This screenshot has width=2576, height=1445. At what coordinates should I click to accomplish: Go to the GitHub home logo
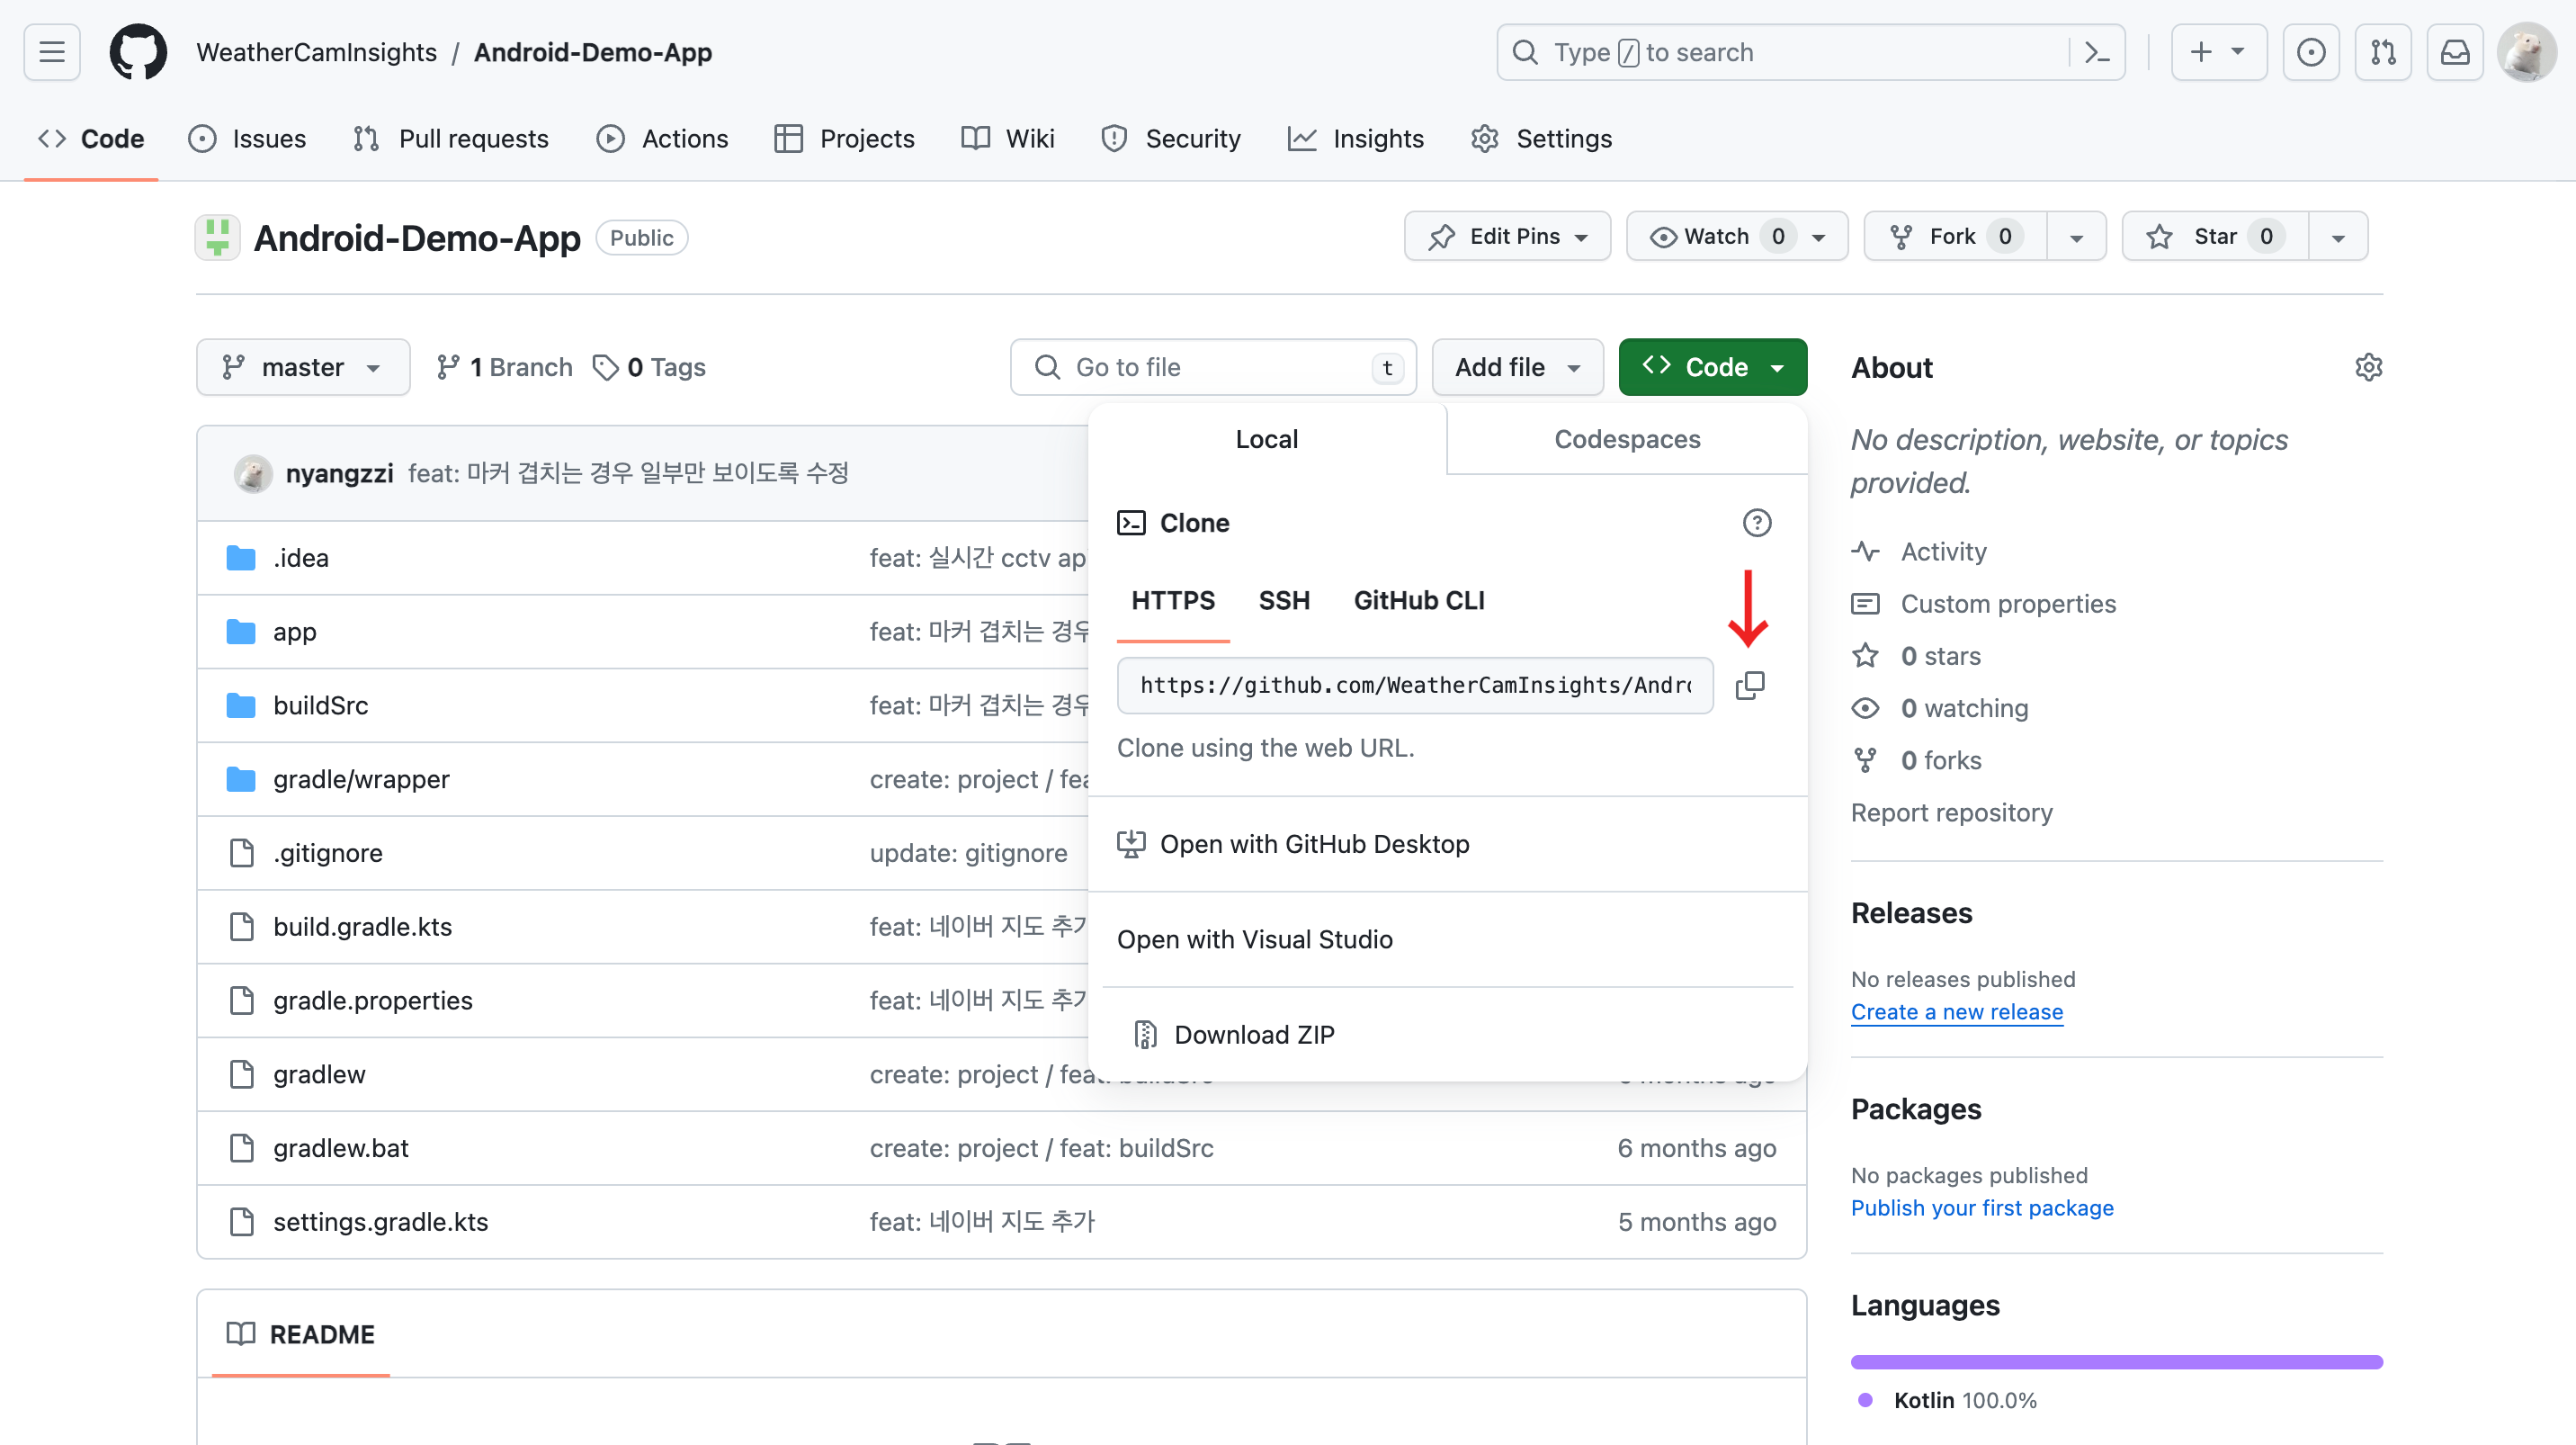tap(138, 52)
